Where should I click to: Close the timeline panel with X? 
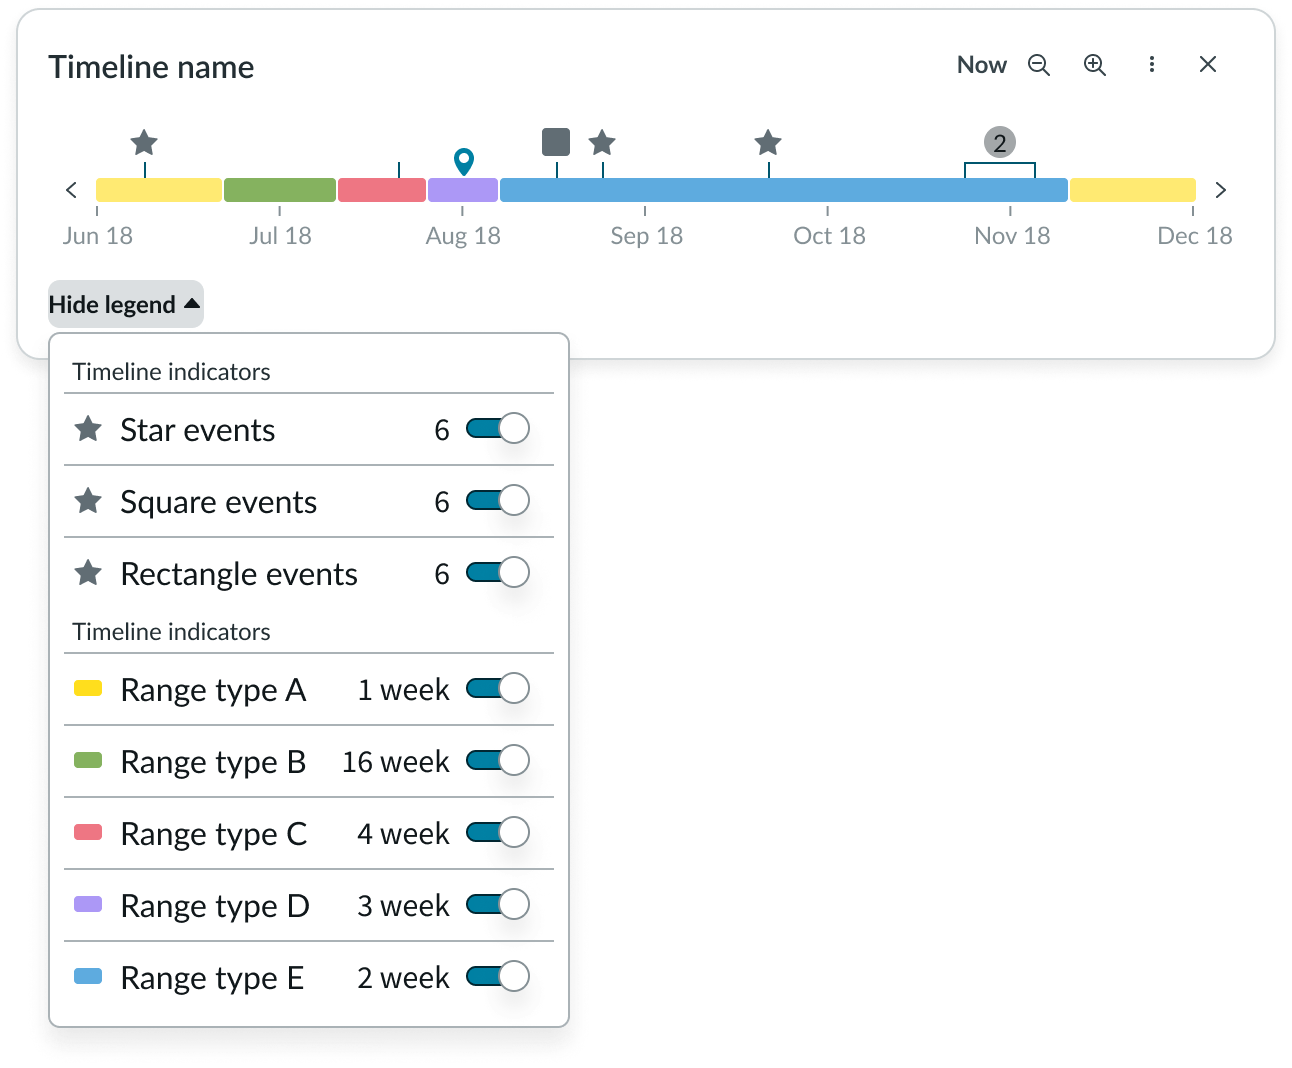1208,65
